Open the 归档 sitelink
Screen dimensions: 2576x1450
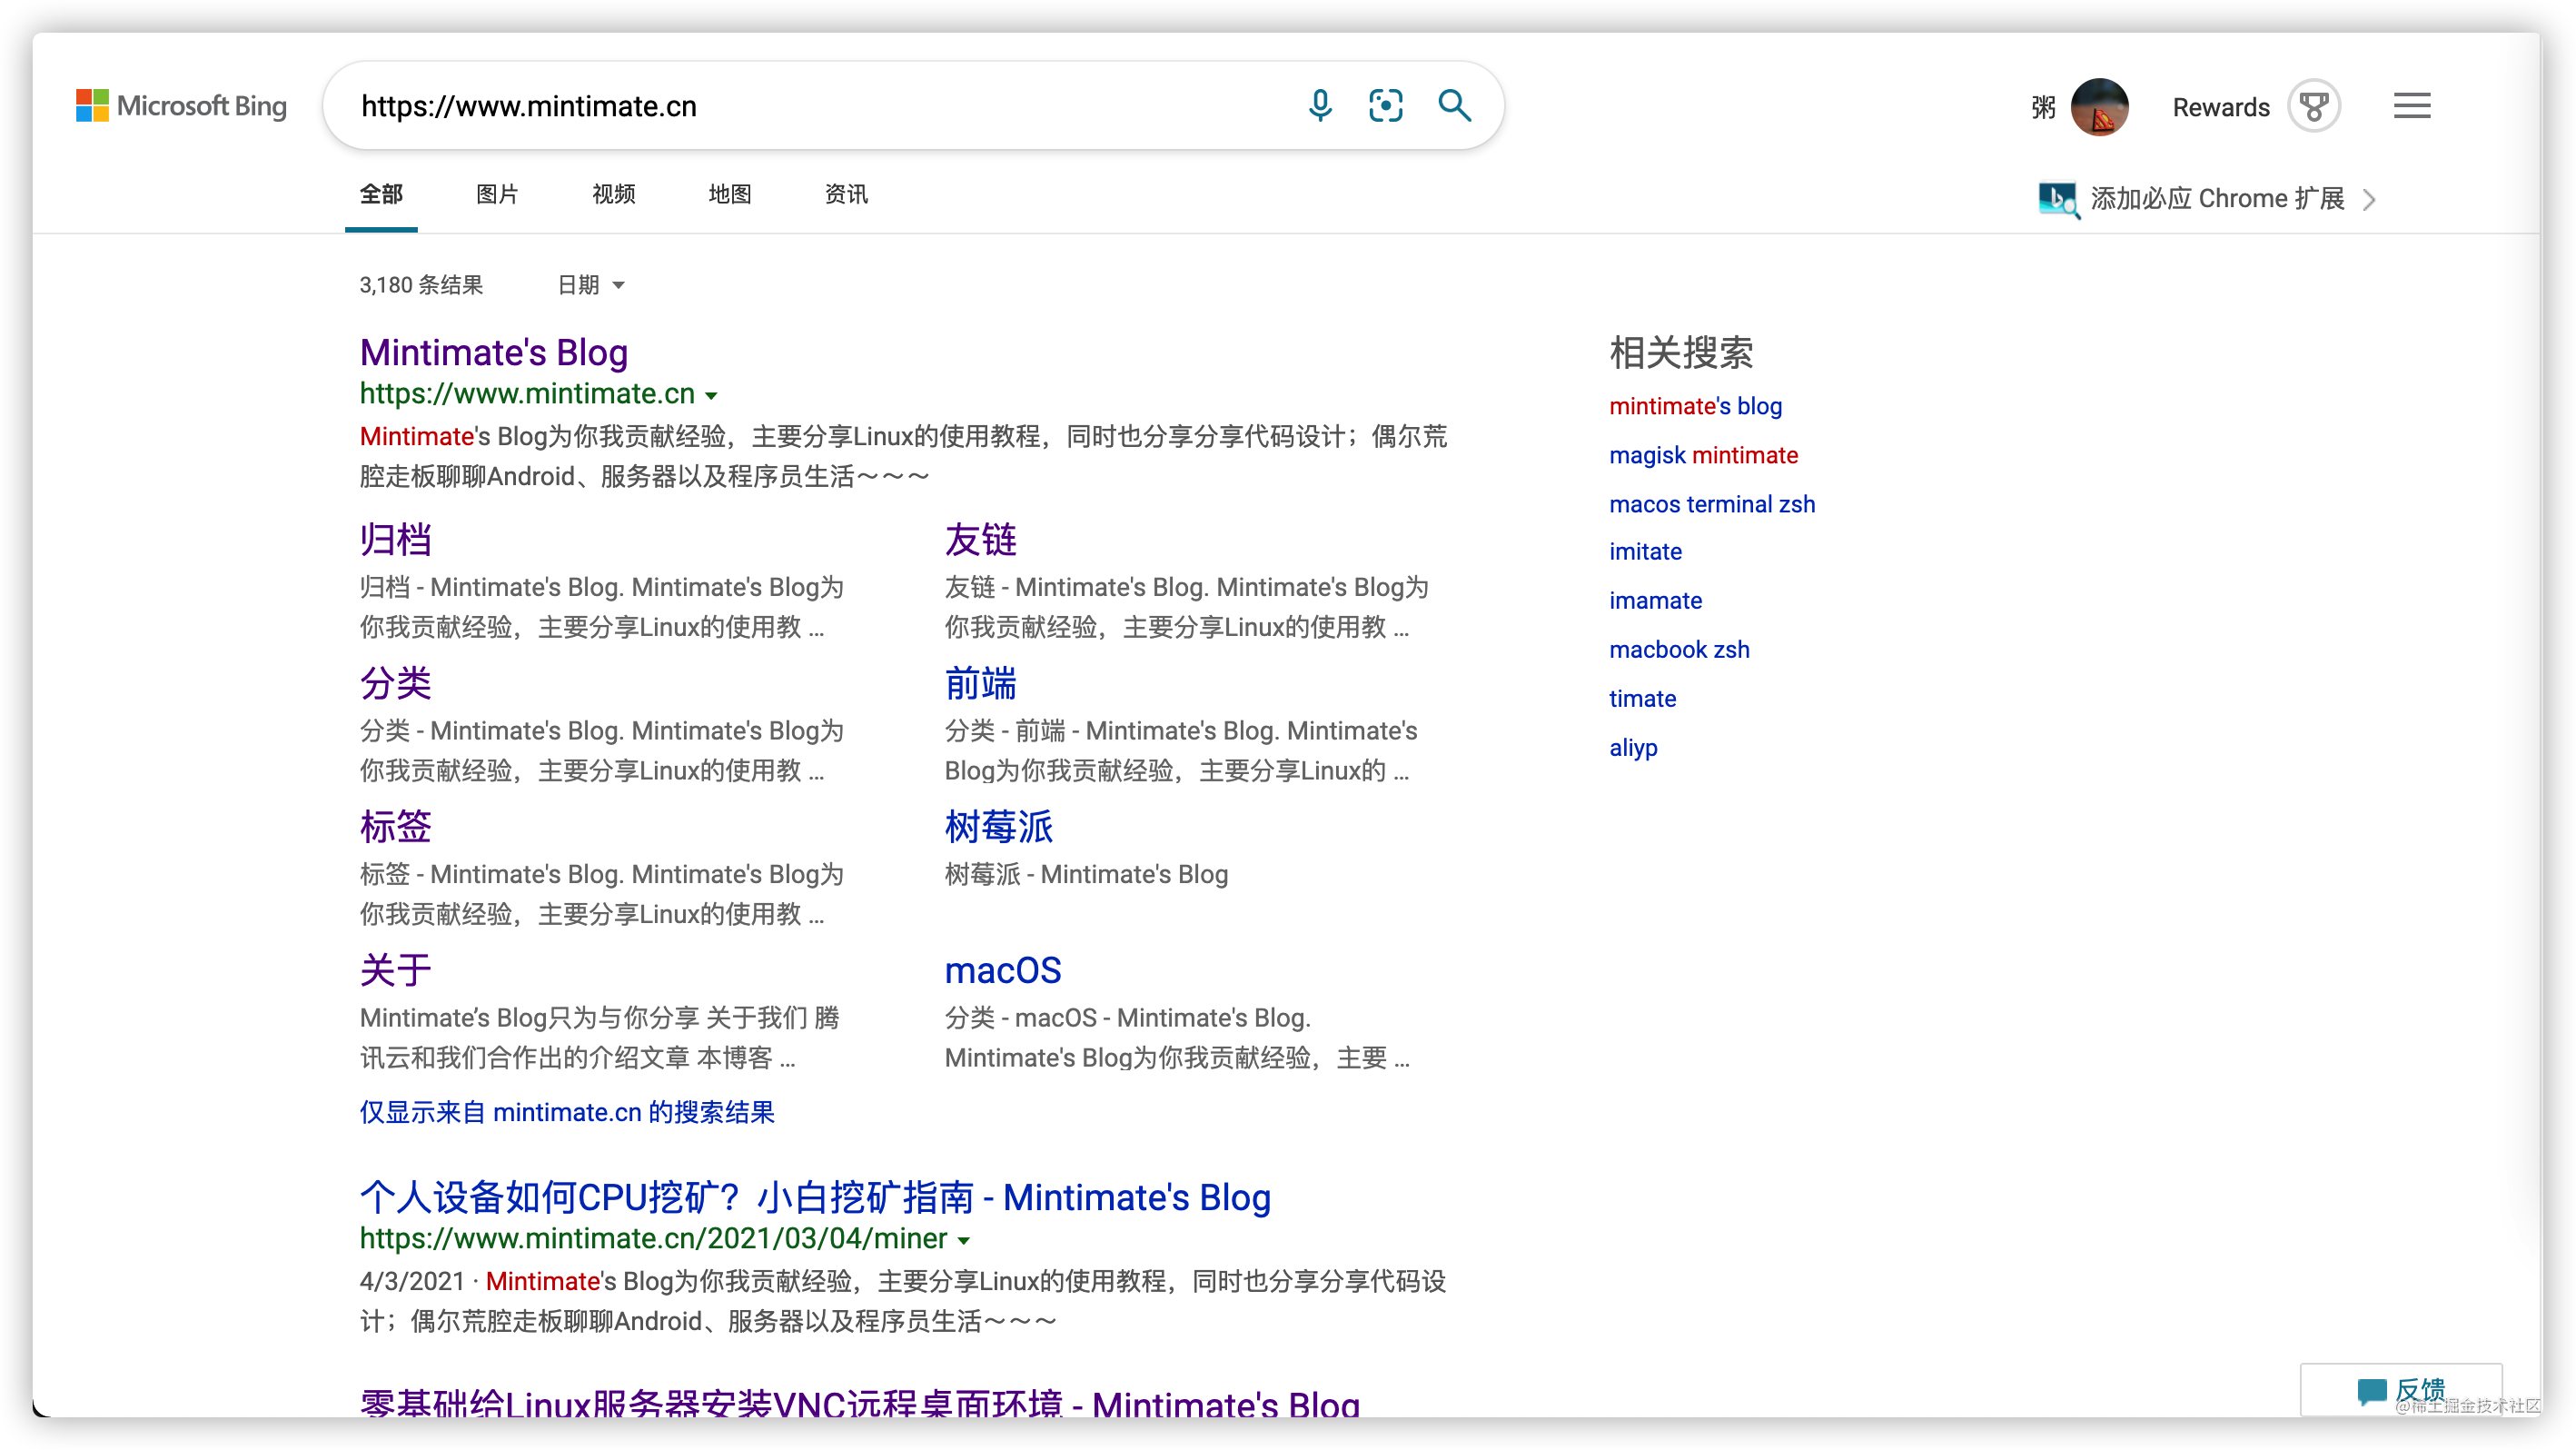[396, 540]
